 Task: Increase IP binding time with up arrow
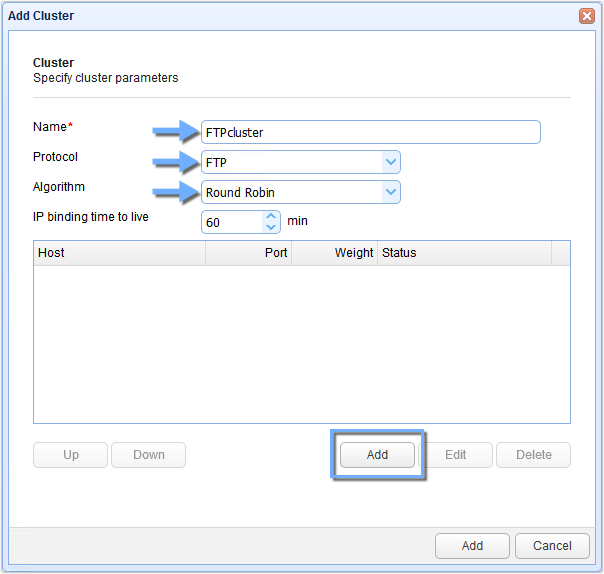[x=271, y=216]
